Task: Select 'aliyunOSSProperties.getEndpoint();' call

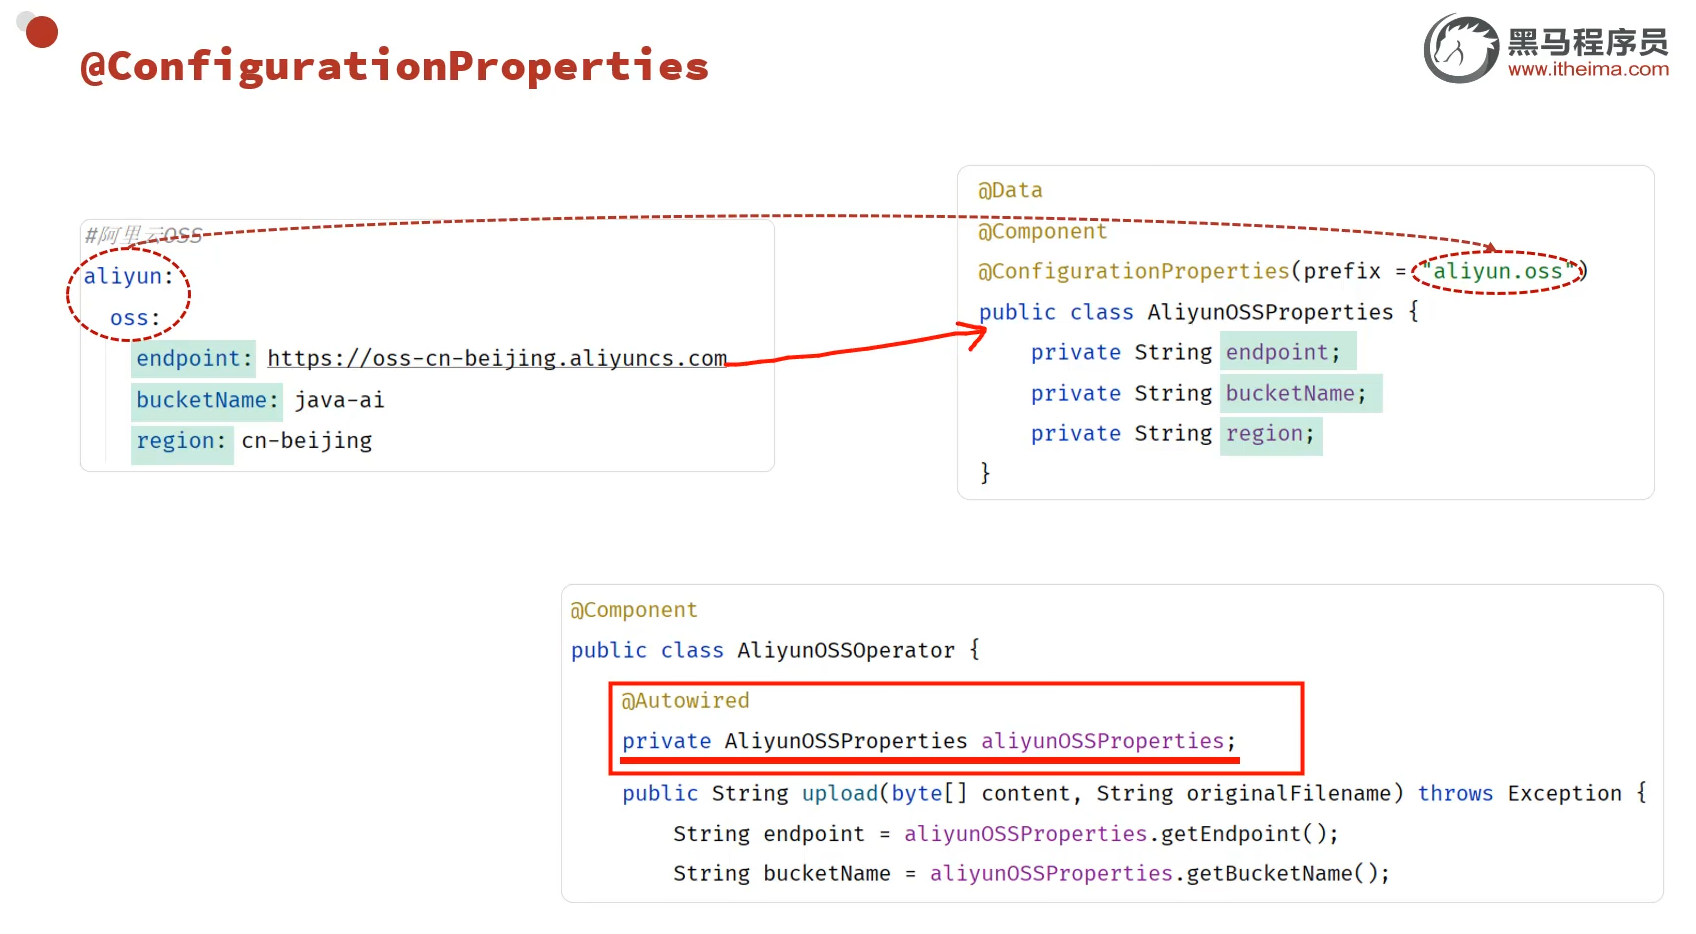Action: tap(1121, 834)
